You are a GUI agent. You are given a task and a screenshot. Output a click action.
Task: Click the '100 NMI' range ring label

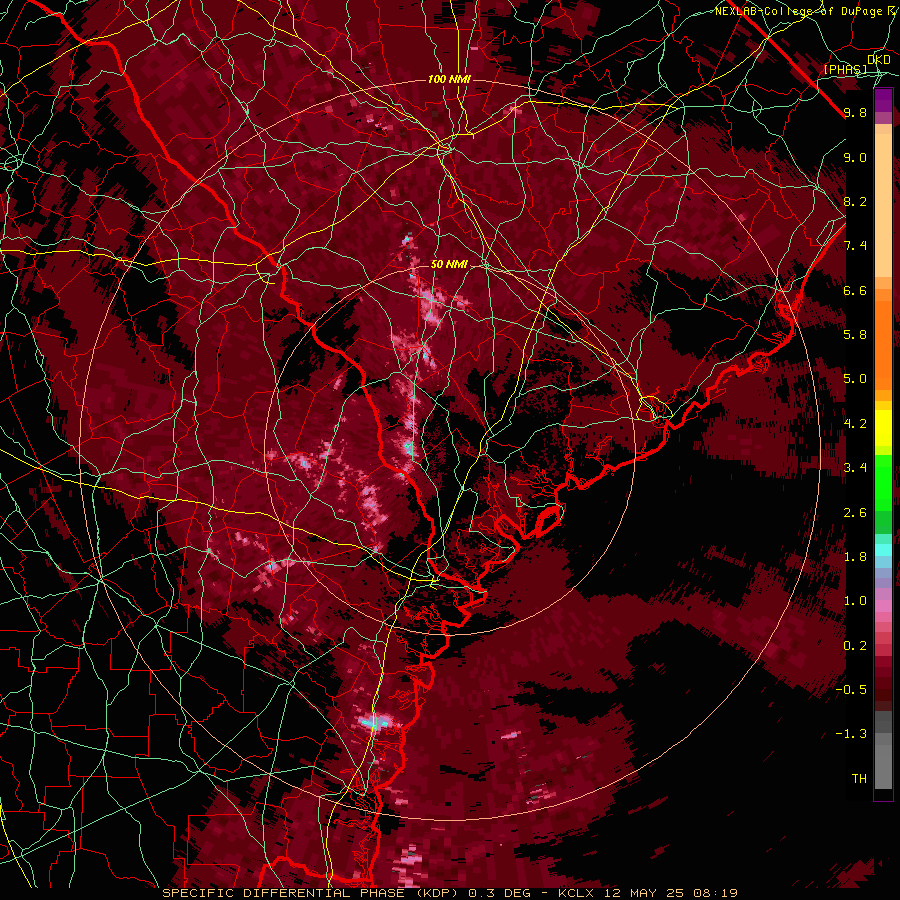coord(449,79)
